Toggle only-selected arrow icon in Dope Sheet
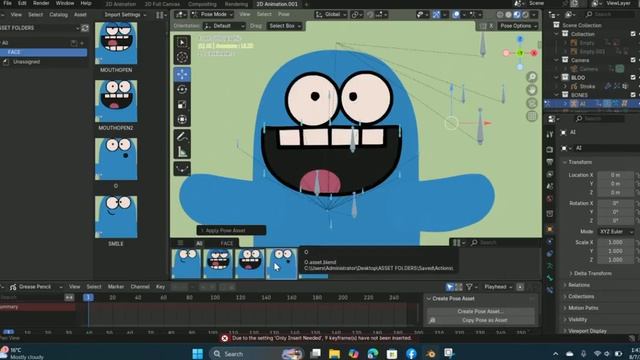 (x=449, y=287)
